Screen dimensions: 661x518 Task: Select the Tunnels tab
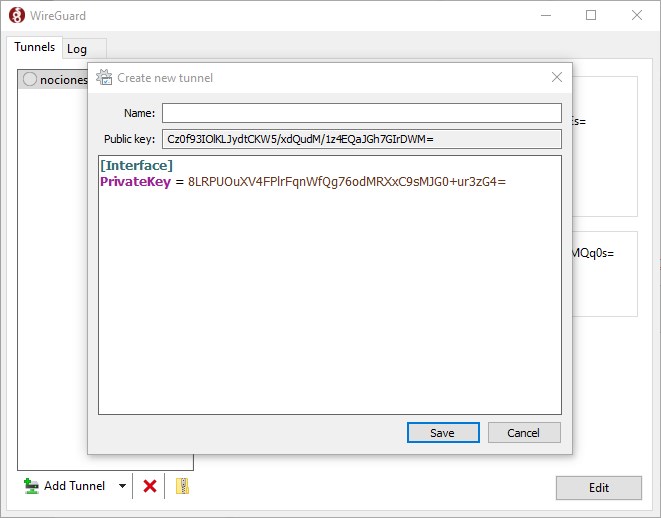coord(35,47)
